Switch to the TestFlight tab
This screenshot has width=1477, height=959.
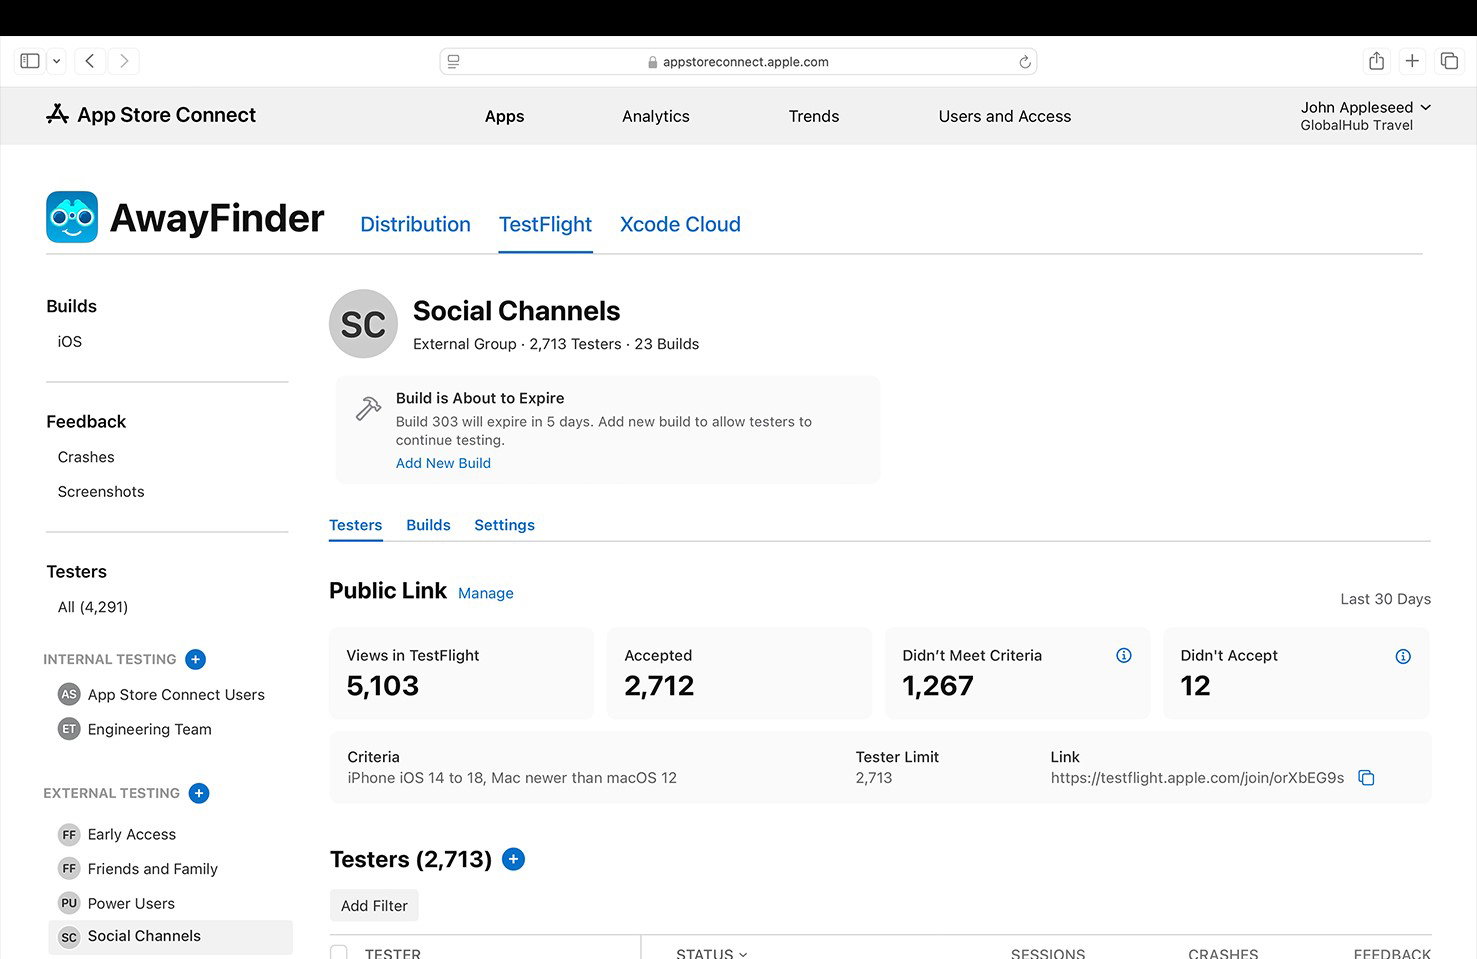click(545, 224)
